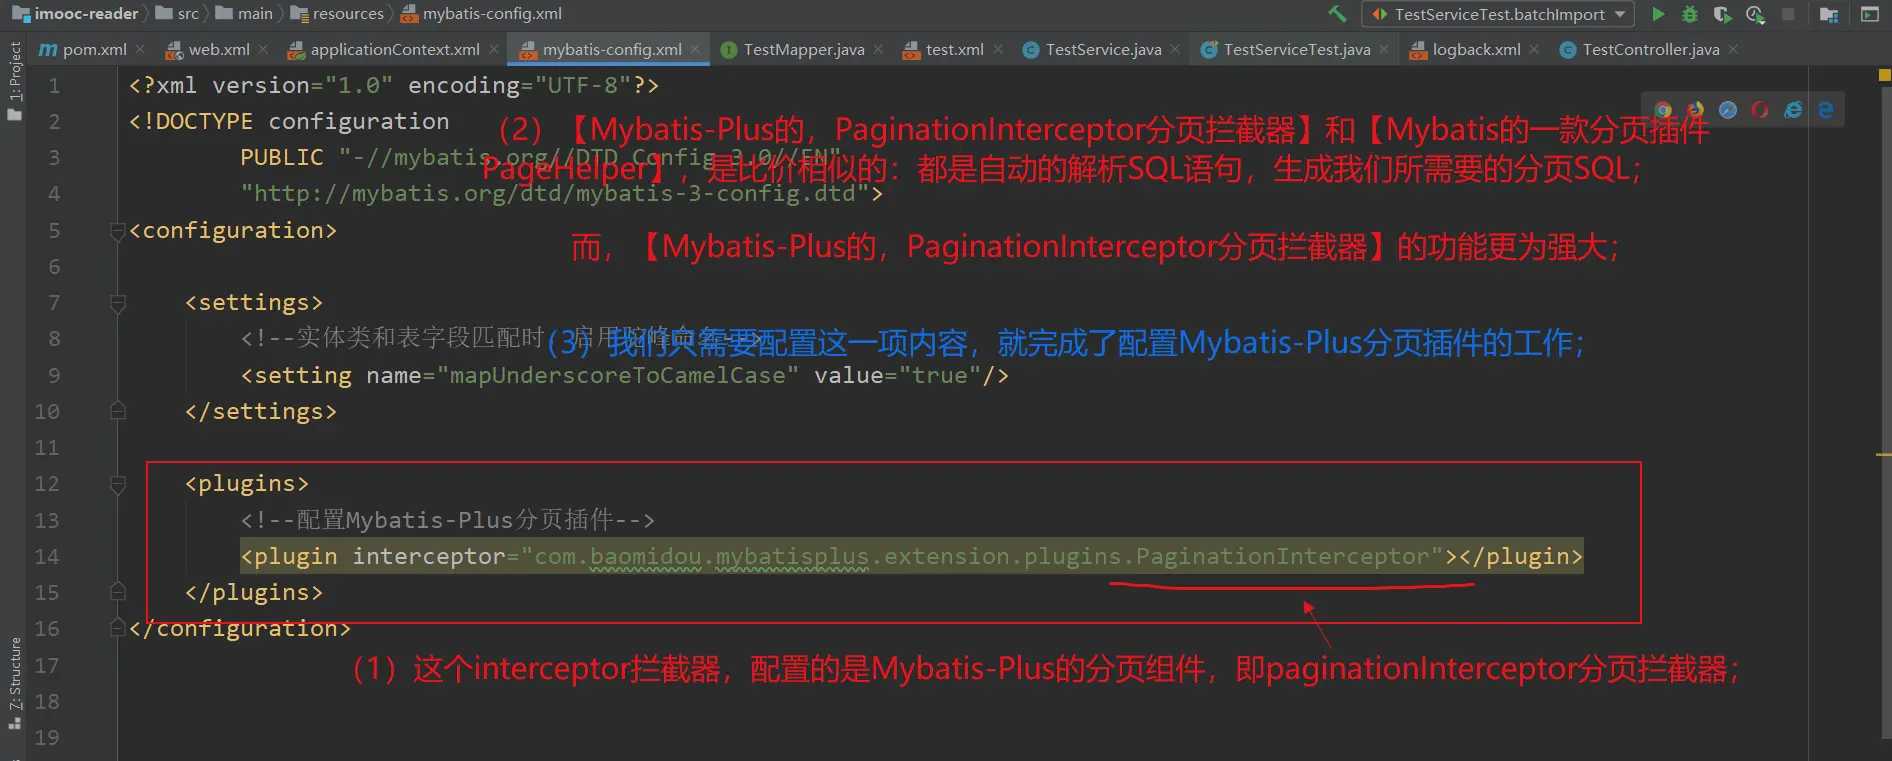Place cursor on the plugin interceptor line
The image size is (1892, 761).
click(912, 557)
